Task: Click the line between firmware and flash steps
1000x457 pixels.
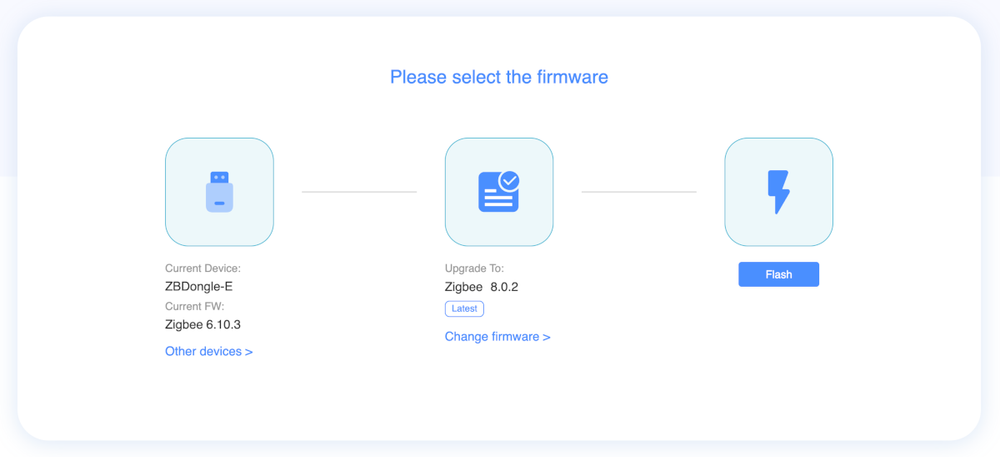Action: tap(639, 192)
